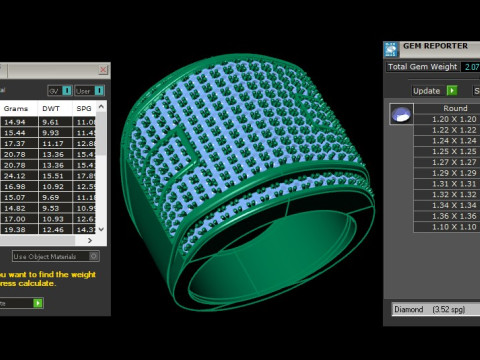
Task: Open the Diamond (3.52 spg) material dropdown
Action: coord(435,309)
